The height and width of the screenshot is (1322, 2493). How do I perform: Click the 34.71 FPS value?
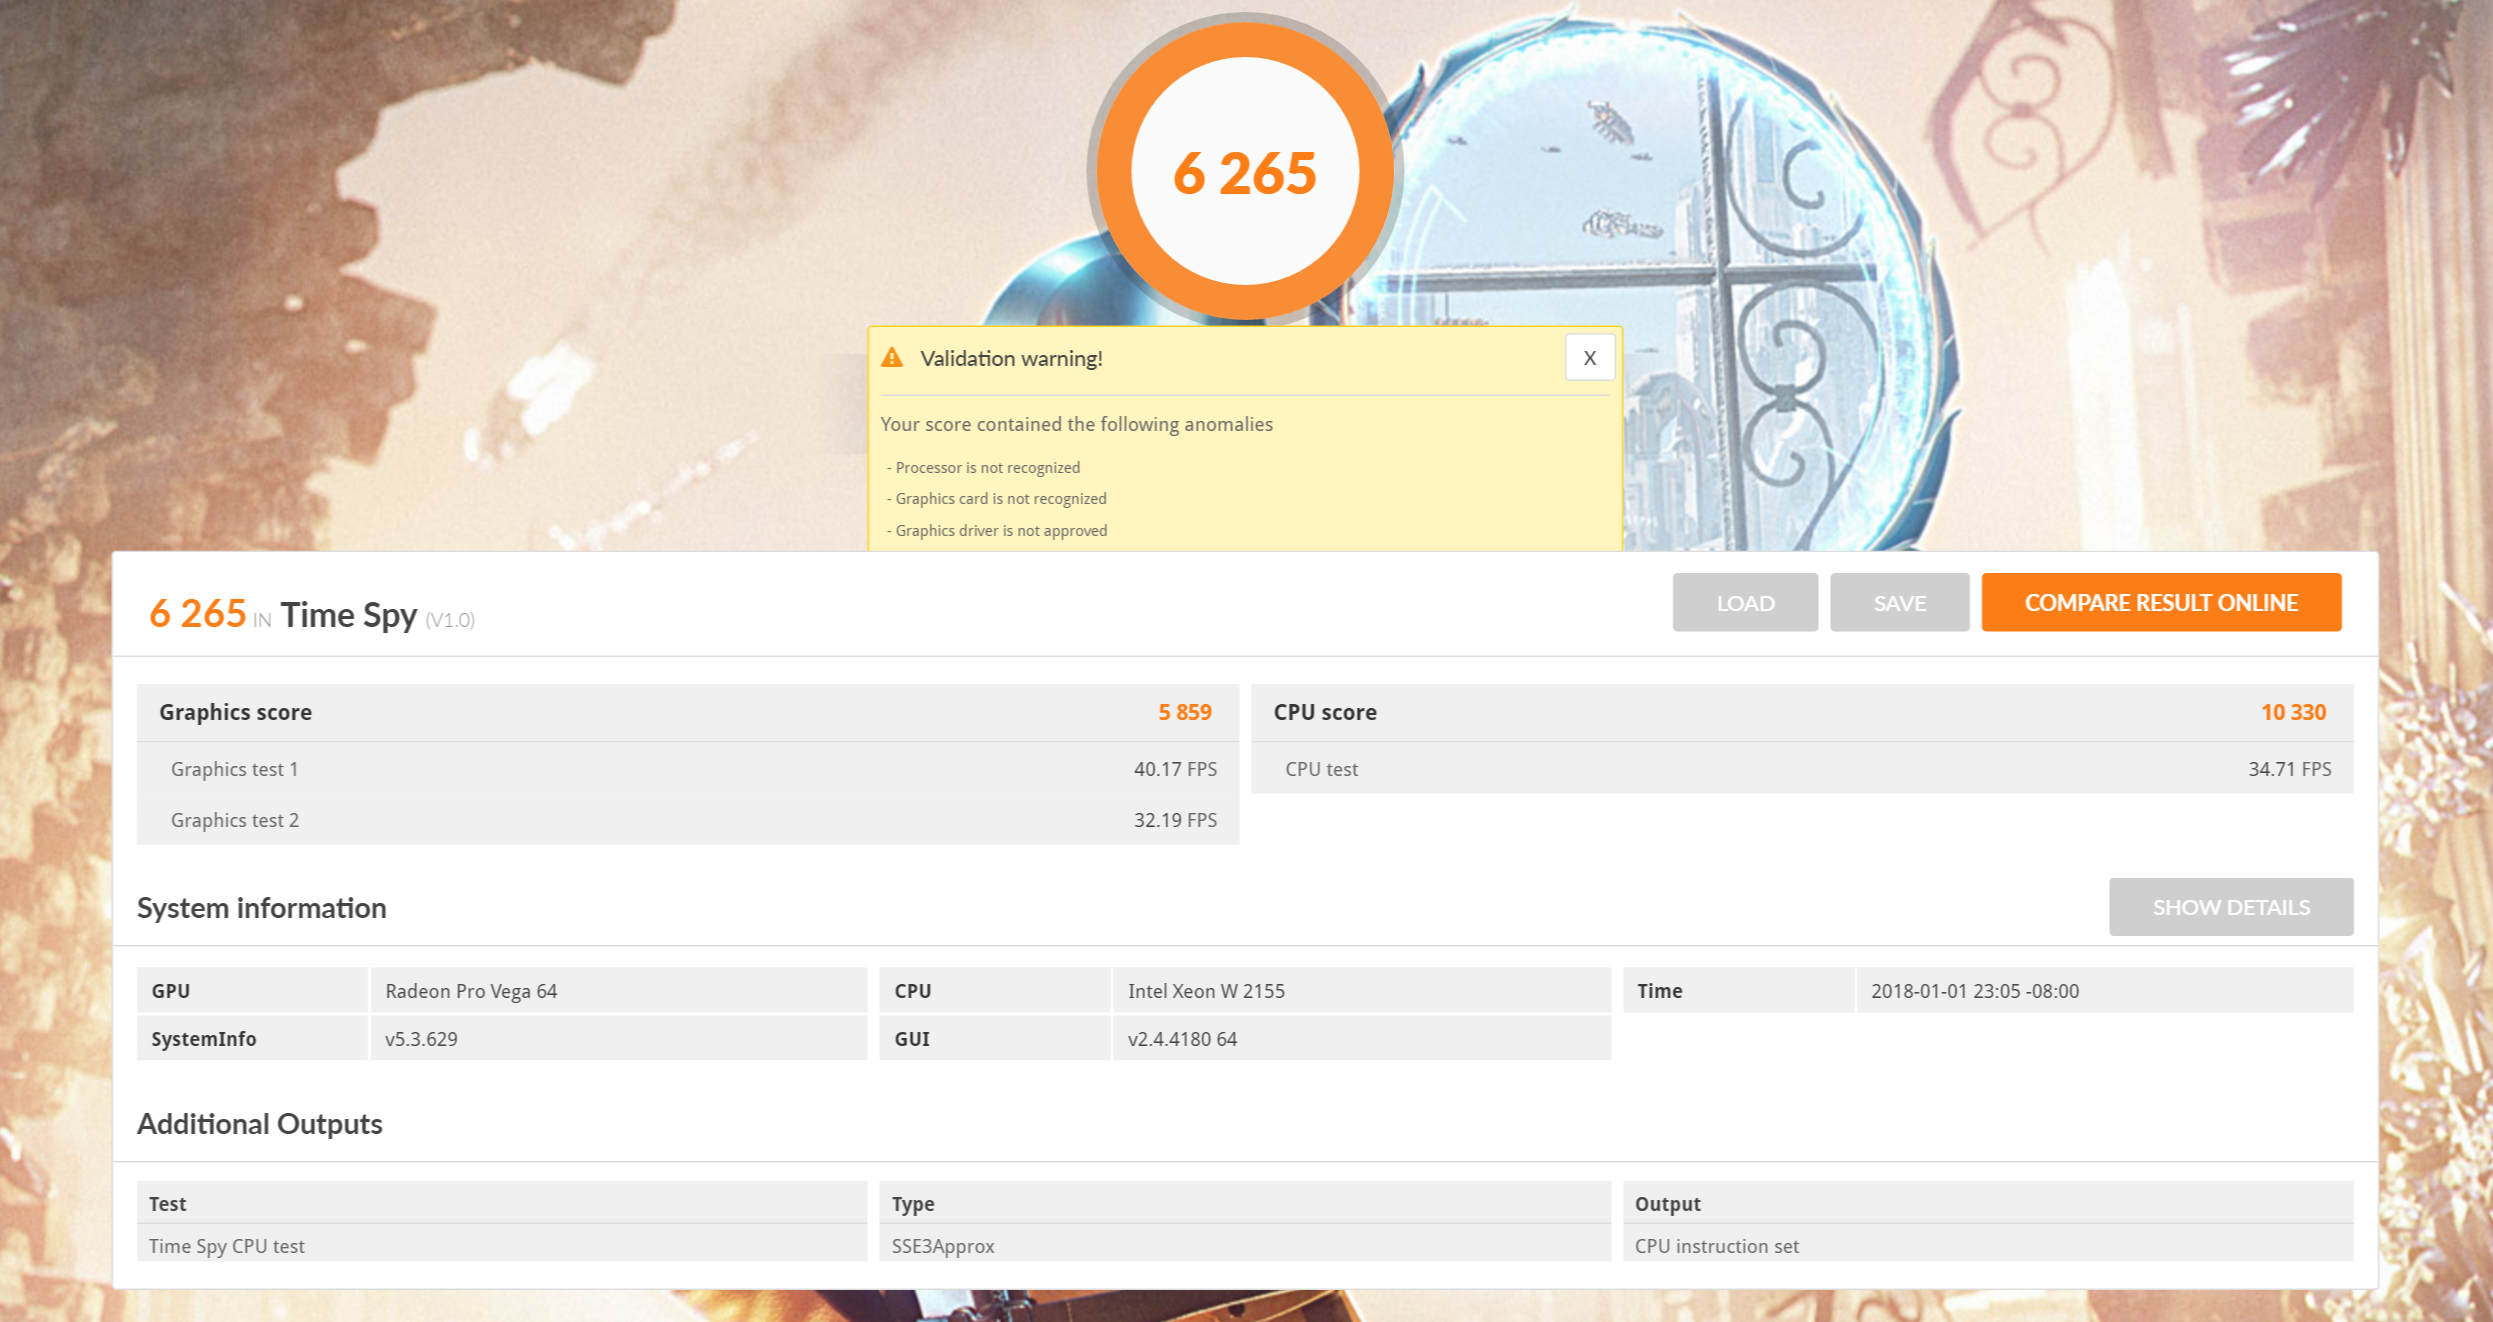click(2289, 769)
